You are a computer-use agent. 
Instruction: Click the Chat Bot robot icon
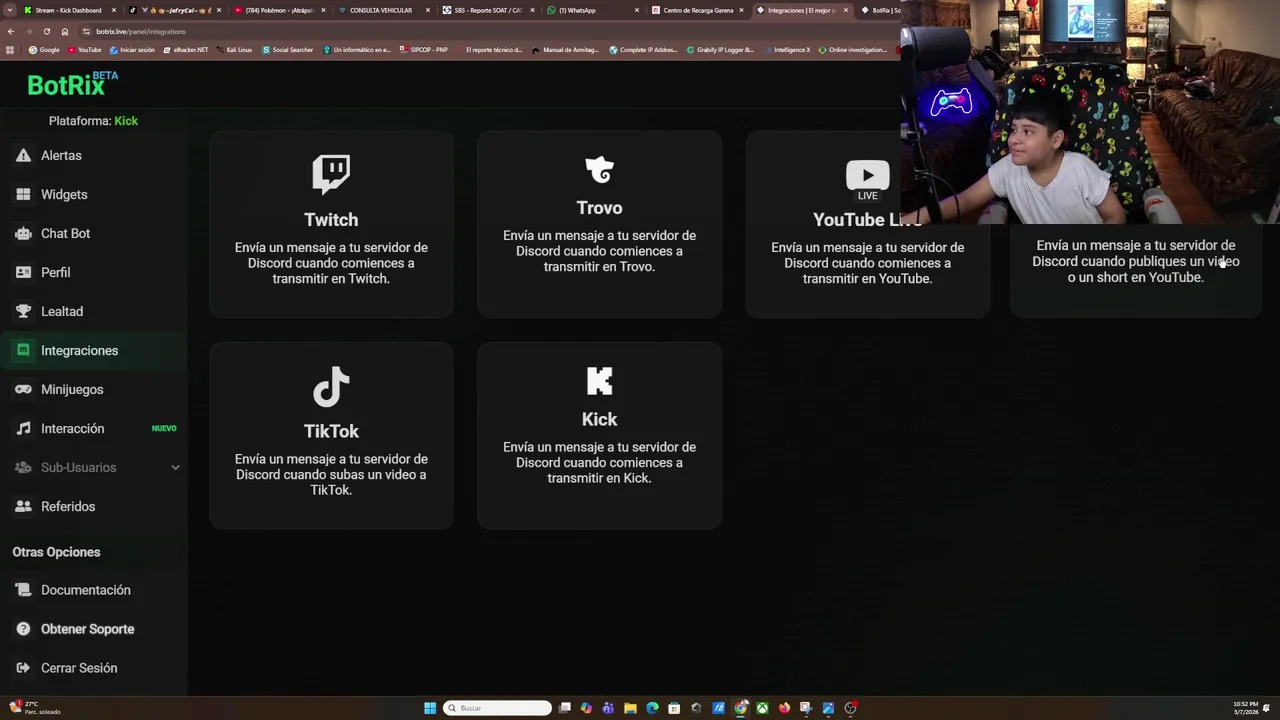click(23, 233)
